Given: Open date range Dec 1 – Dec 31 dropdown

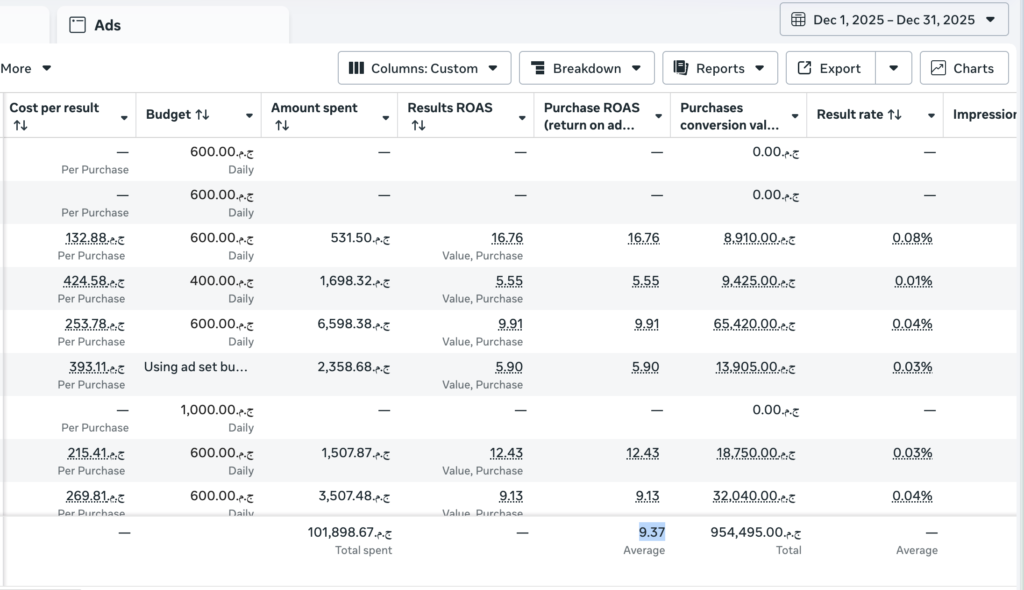Looking at the screenshot, I should click(893, 20).
